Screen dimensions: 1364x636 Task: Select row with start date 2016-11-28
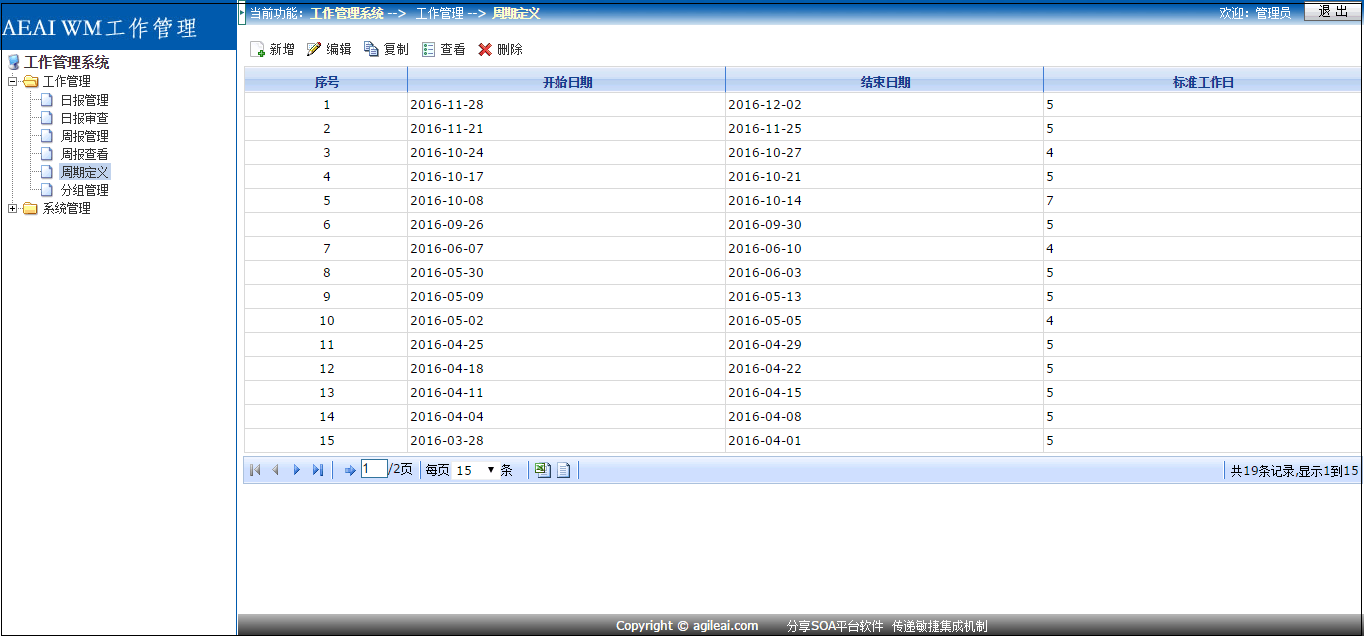coord(803,104)
